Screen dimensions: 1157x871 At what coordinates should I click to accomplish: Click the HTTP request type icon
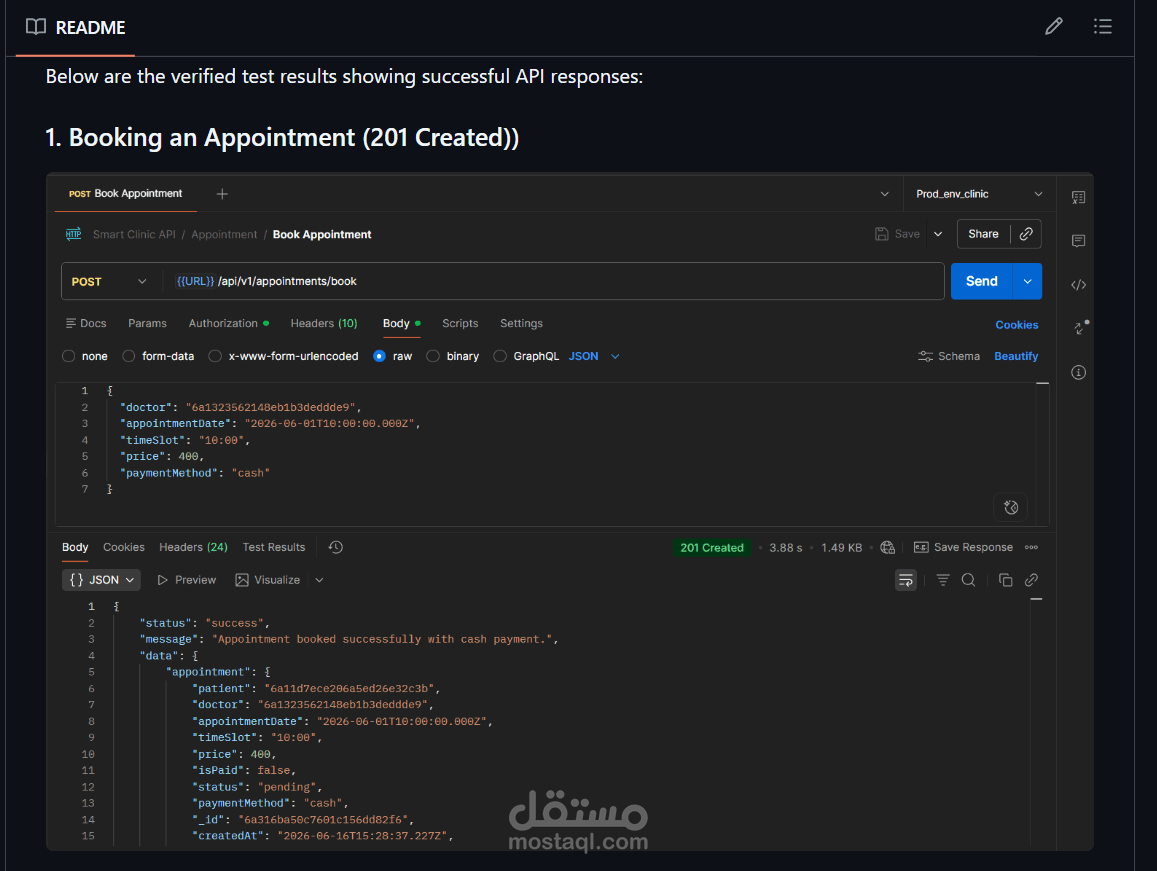pos(73,234)
